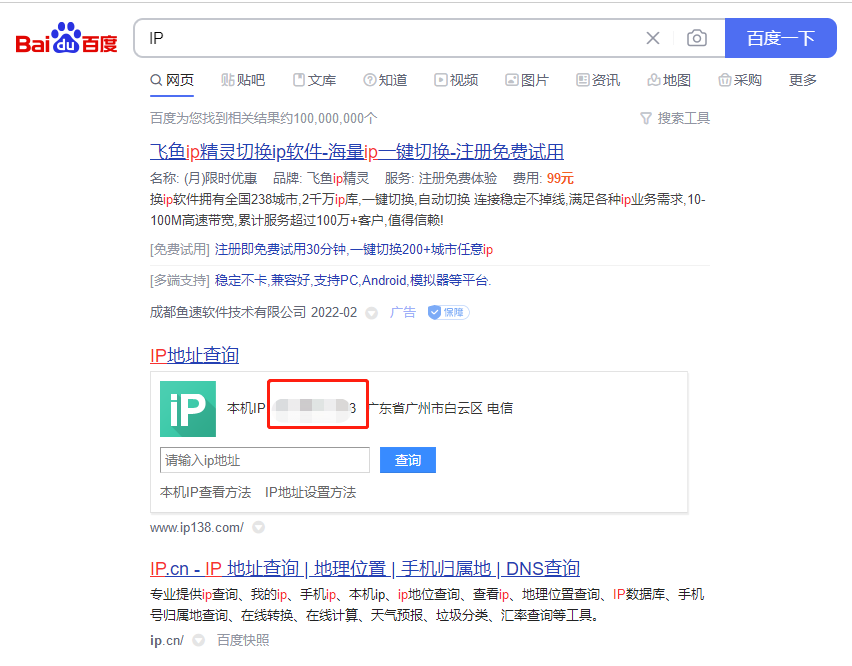
Task: Click the 查询 button
Action: [x=408, y=460]
